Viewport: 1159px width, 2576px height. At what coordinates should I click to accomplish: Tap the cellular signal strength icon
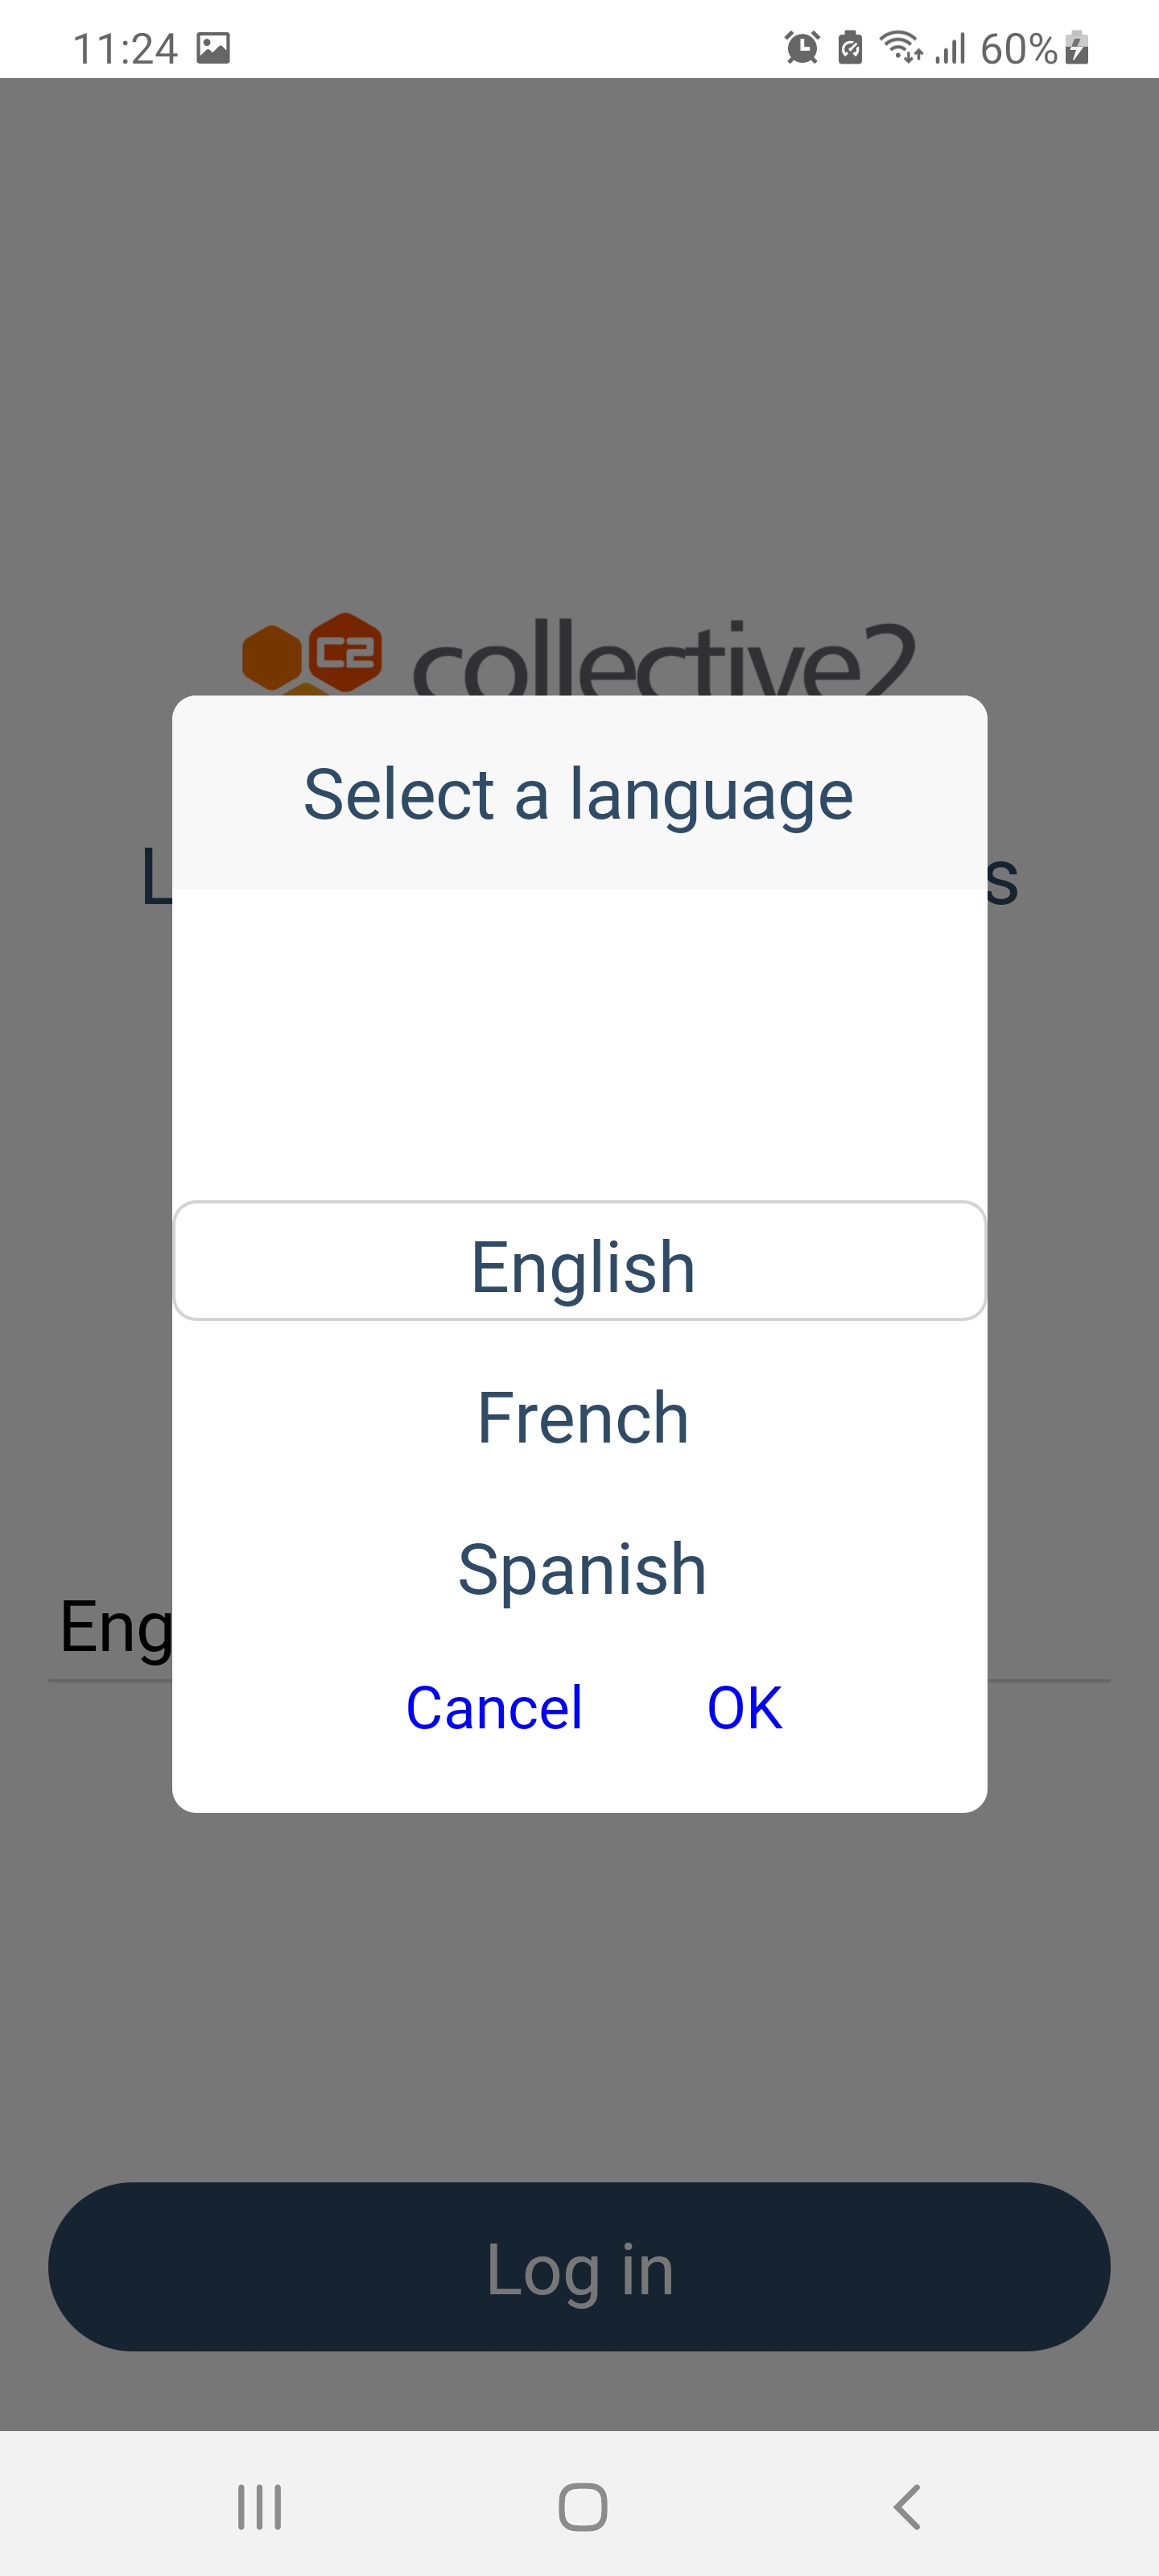pos(950,48)
